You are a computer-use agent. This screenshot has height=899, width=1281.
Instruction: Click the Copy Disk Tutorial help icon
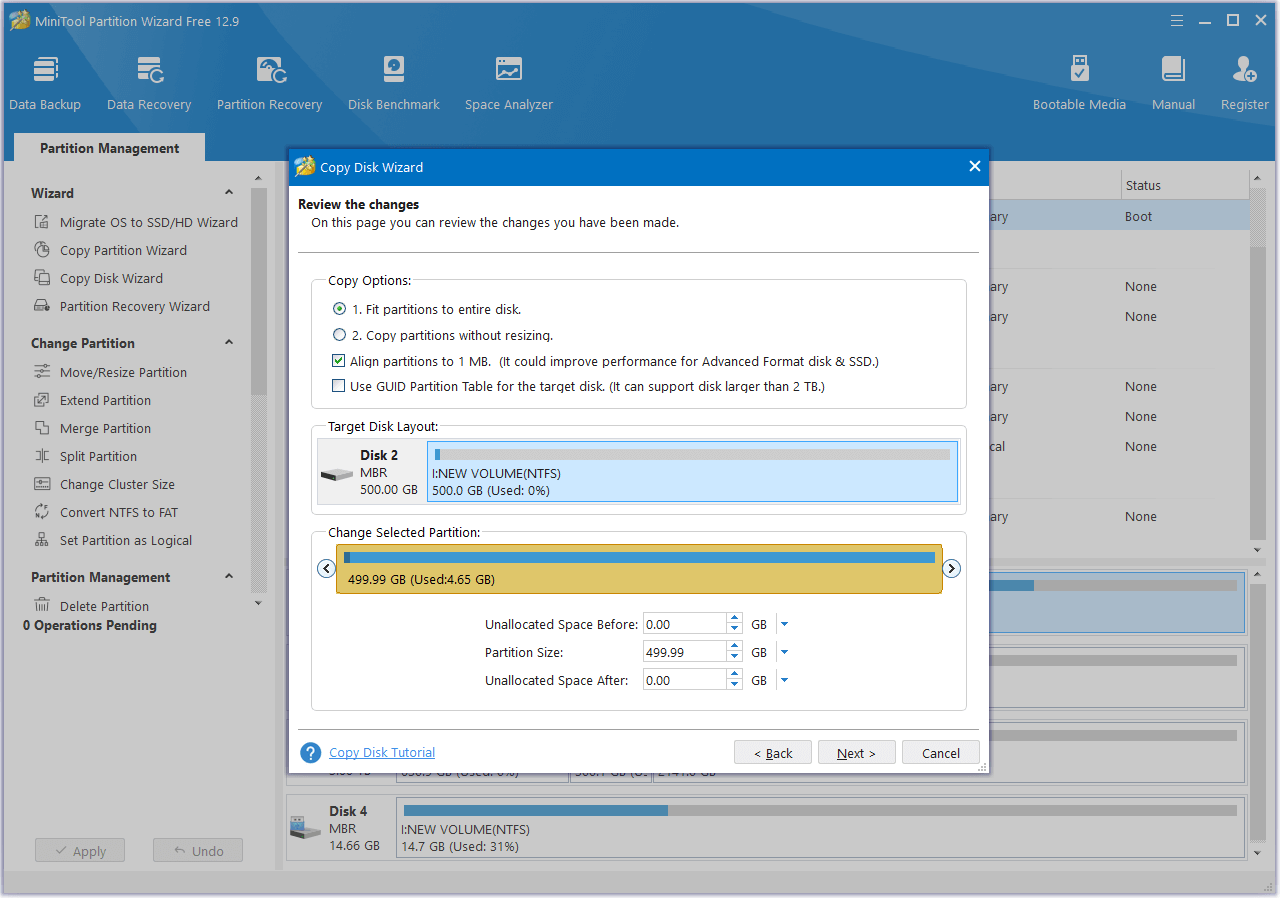coord(311,753)
